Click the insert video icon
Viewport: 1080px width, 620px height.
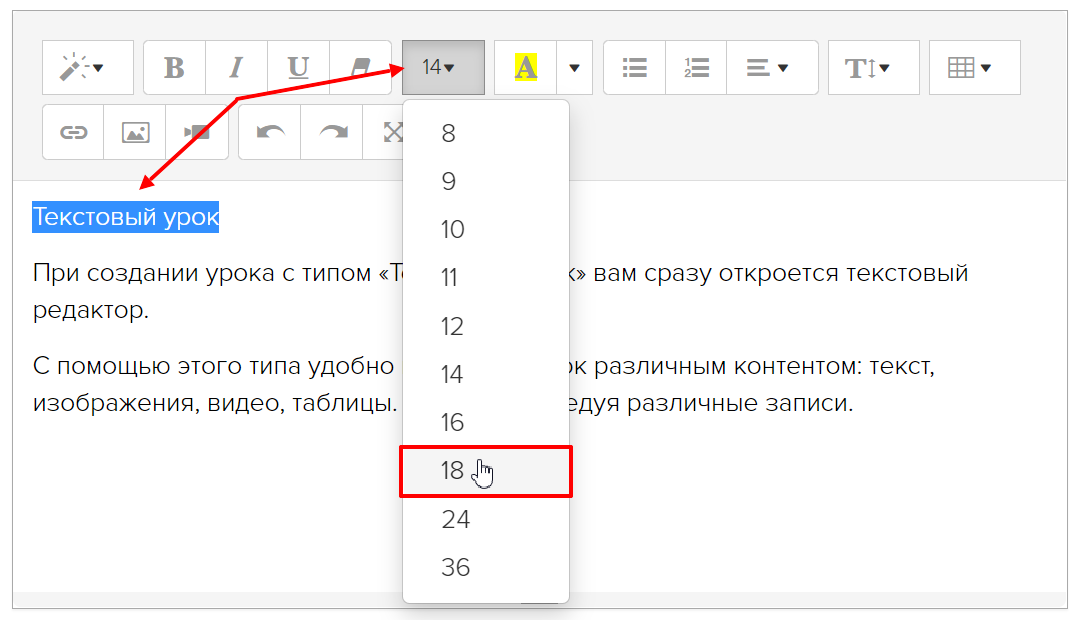click(x=196, y=132)
